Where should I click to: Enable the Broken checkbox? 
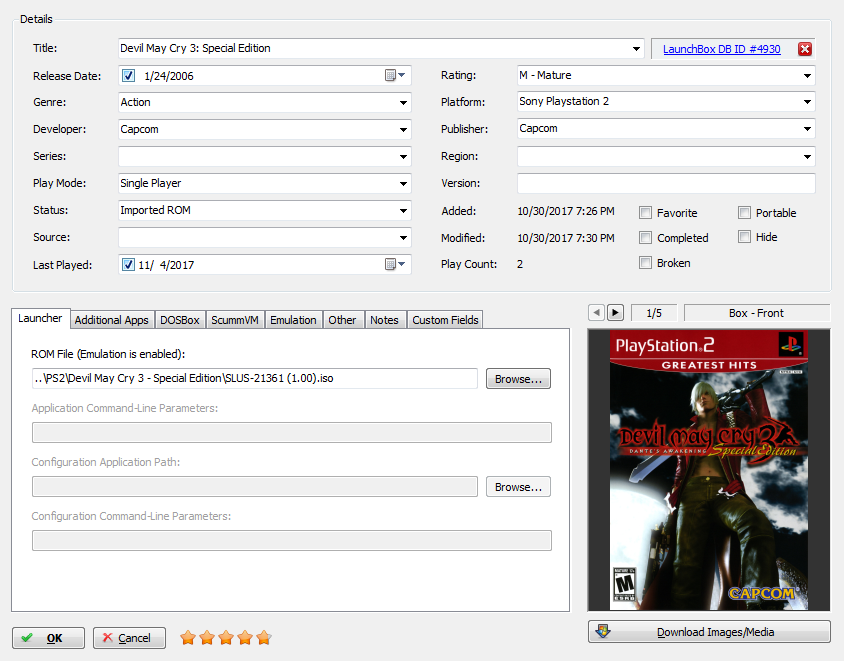645,263
